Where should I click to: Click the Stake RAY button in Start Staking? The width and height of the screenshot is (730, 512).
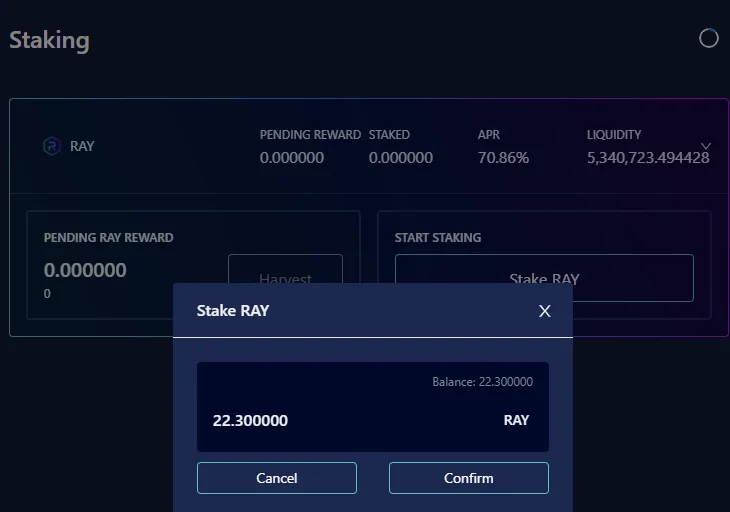point(544,278)
